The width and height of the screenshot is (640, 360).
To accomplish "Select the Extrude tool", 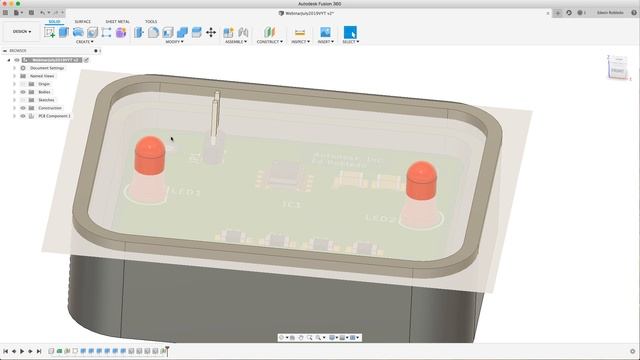I will point(64,32).
